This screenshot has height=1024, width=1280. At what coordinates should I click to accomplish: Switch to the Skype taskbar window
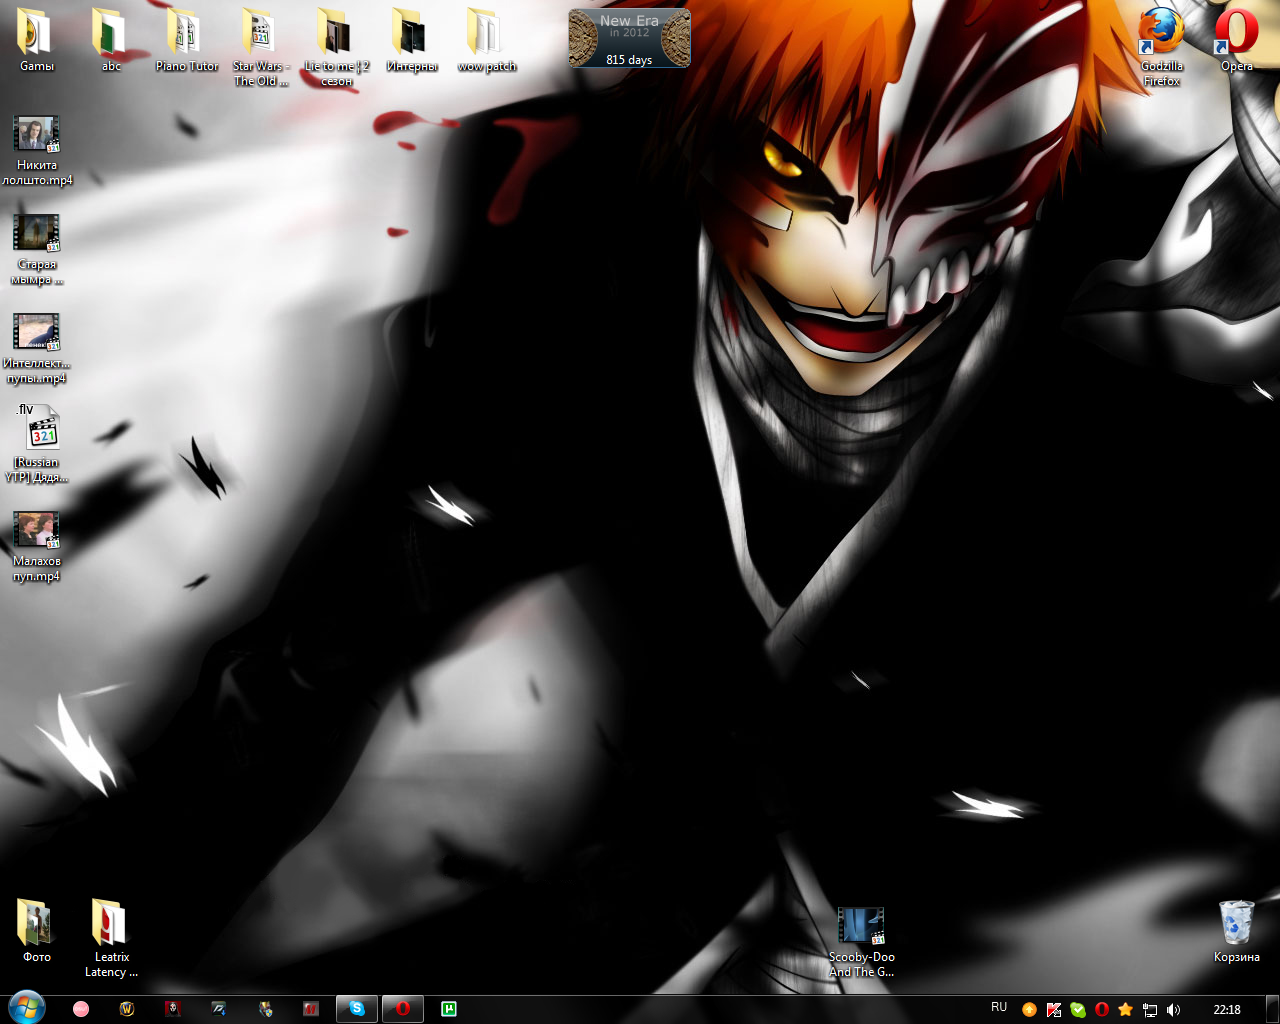357,1009
